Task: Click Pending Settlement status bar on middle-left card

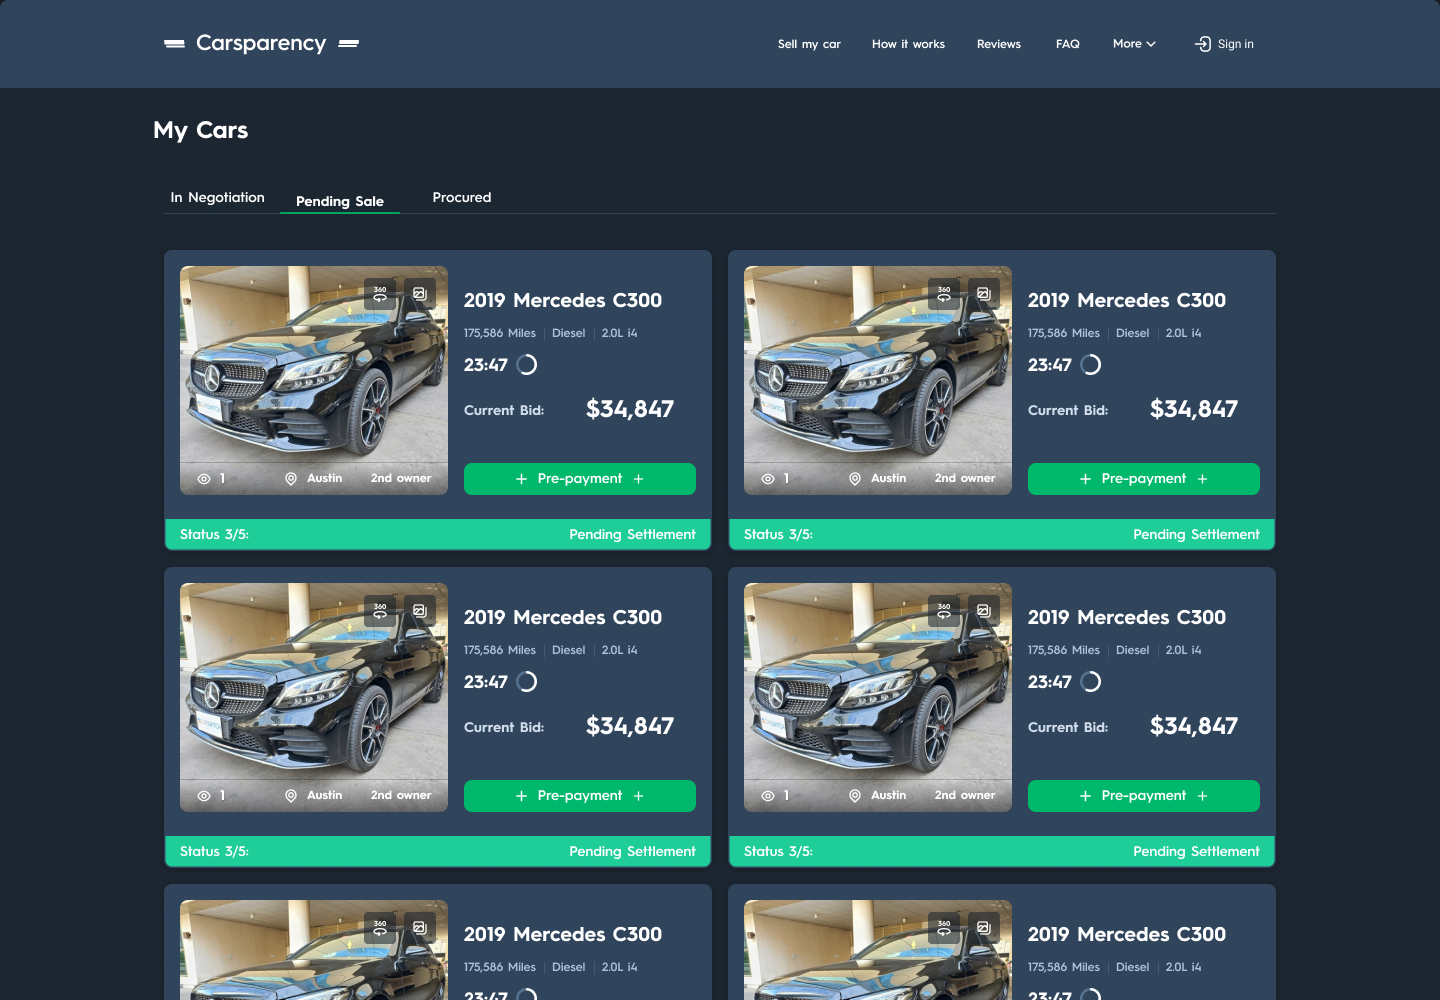Action: pos(438,851)
